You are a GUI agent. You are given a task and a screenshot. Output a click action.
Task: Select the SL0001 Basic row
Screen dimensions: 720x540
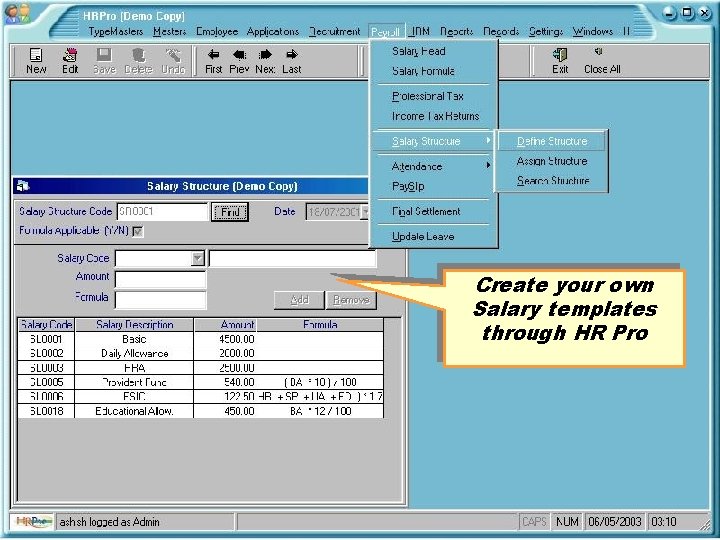pos(201,339)
